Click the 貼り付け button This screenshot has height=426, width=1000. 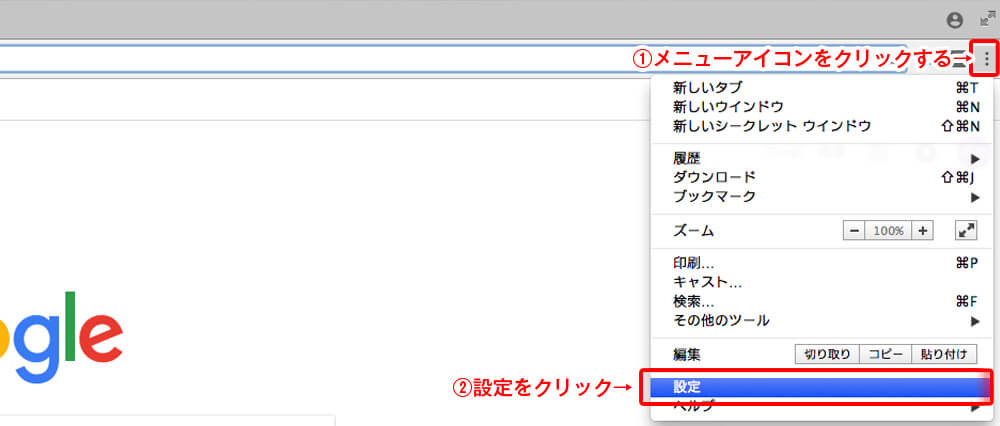[945, 354]
